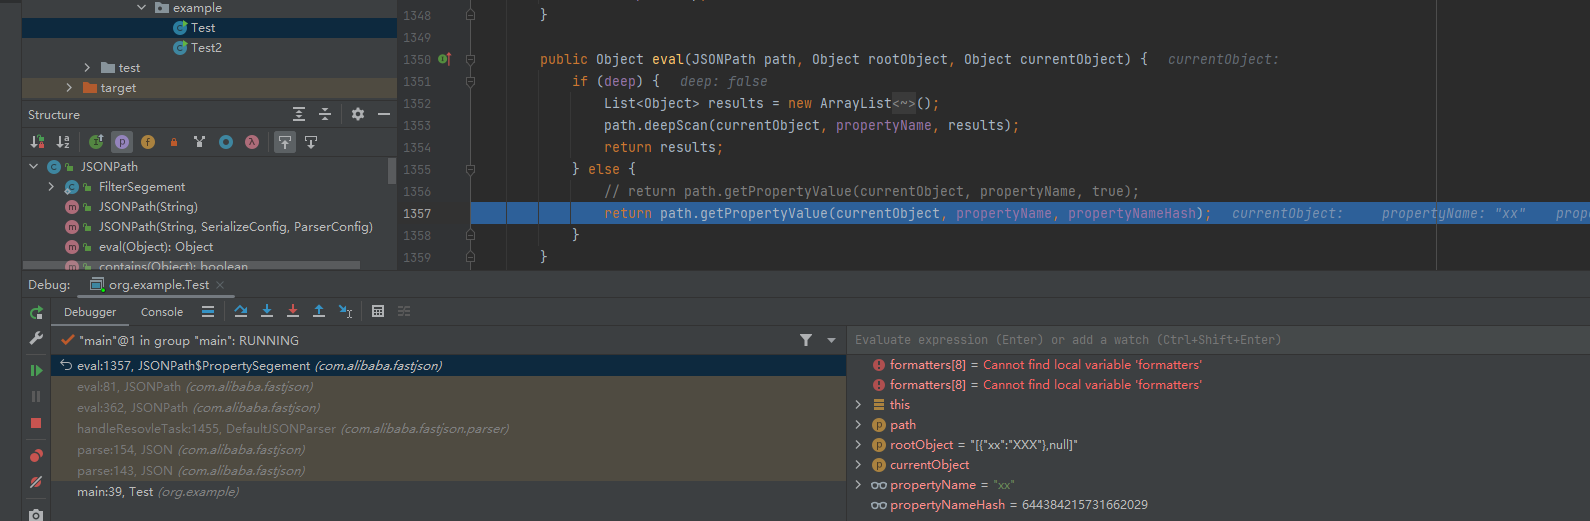This screenshot has height=521, width=1590.
Task: Resume program execution
Action: click(x=36, y=370)
